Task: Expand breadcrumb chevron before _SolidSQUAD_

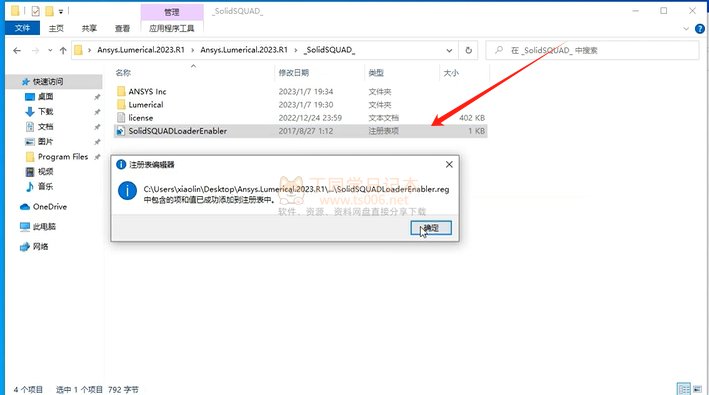Action: pyautogui.click(x=296, y=50)
